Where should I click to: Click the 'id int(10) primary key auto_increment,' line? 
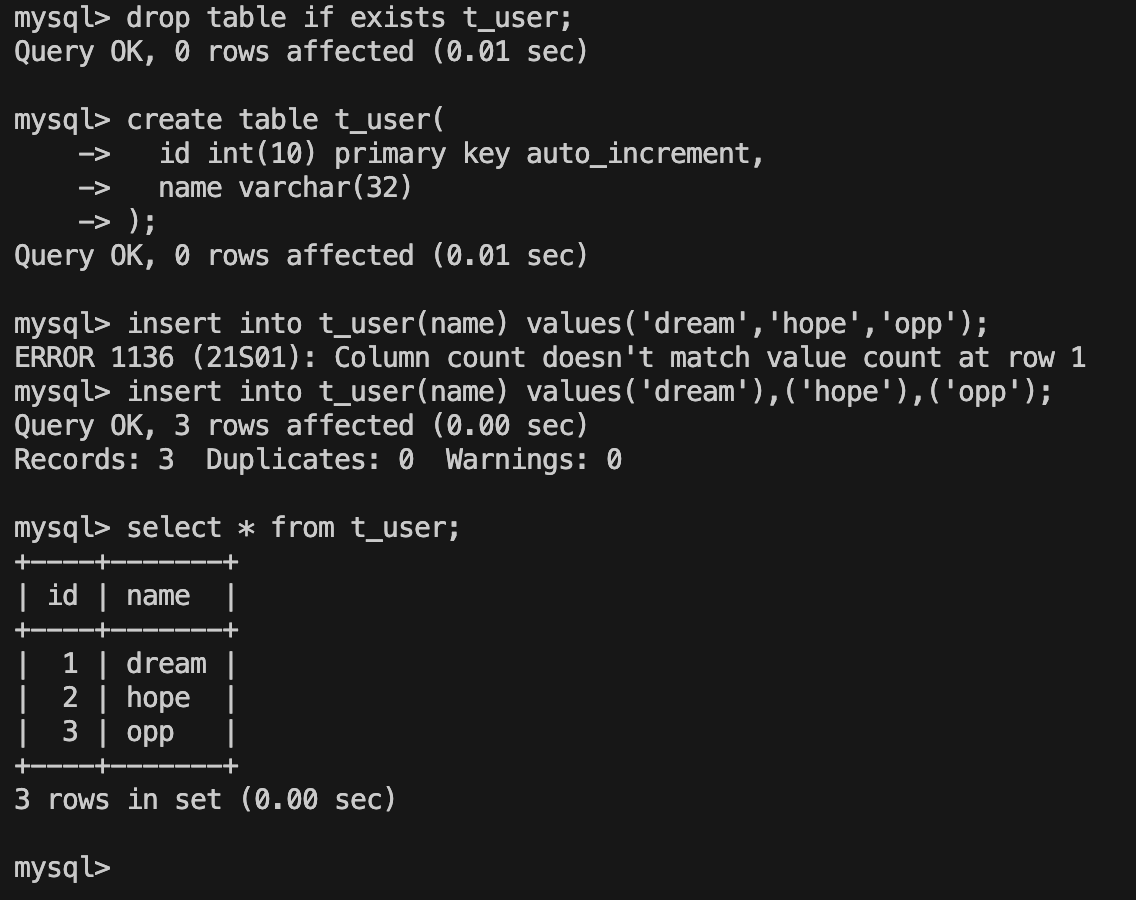[x=461, y=154]
